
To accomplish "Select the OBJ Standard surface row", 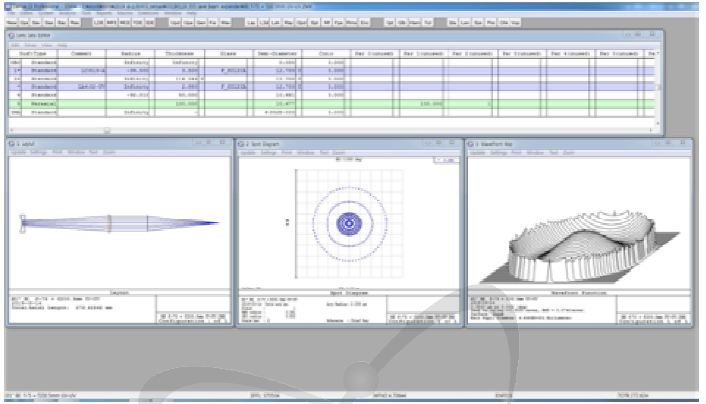I will pyautogui.click(x=332, y=63).
